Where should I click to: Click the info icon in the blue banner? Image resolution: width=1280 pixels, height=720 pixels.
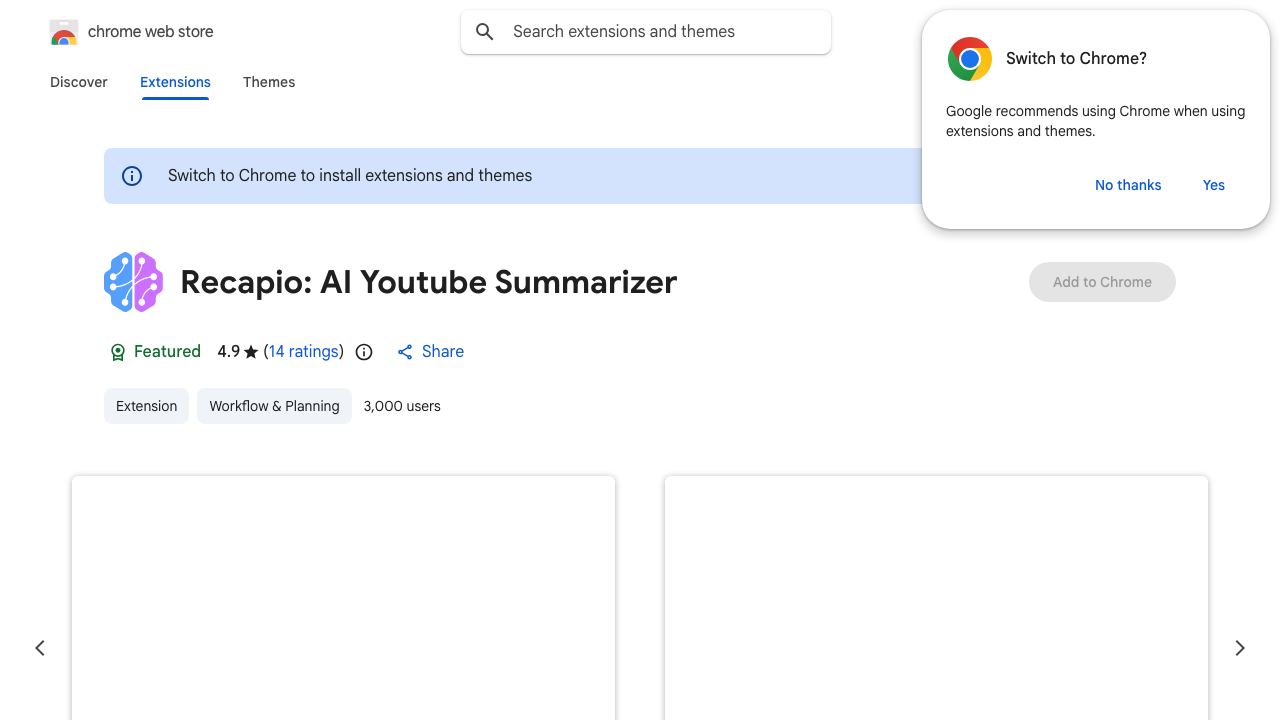click(x=132, y=176)
